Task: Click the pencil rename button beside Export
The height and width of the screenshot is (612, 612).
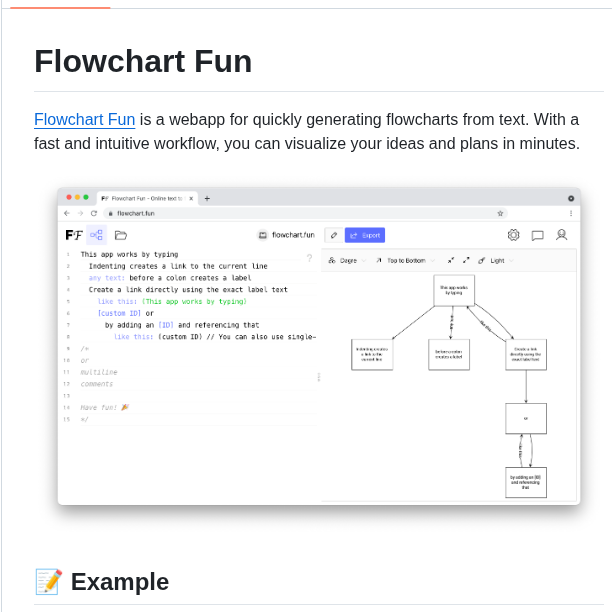Action: pyautogui.click(x=334, y=235)
